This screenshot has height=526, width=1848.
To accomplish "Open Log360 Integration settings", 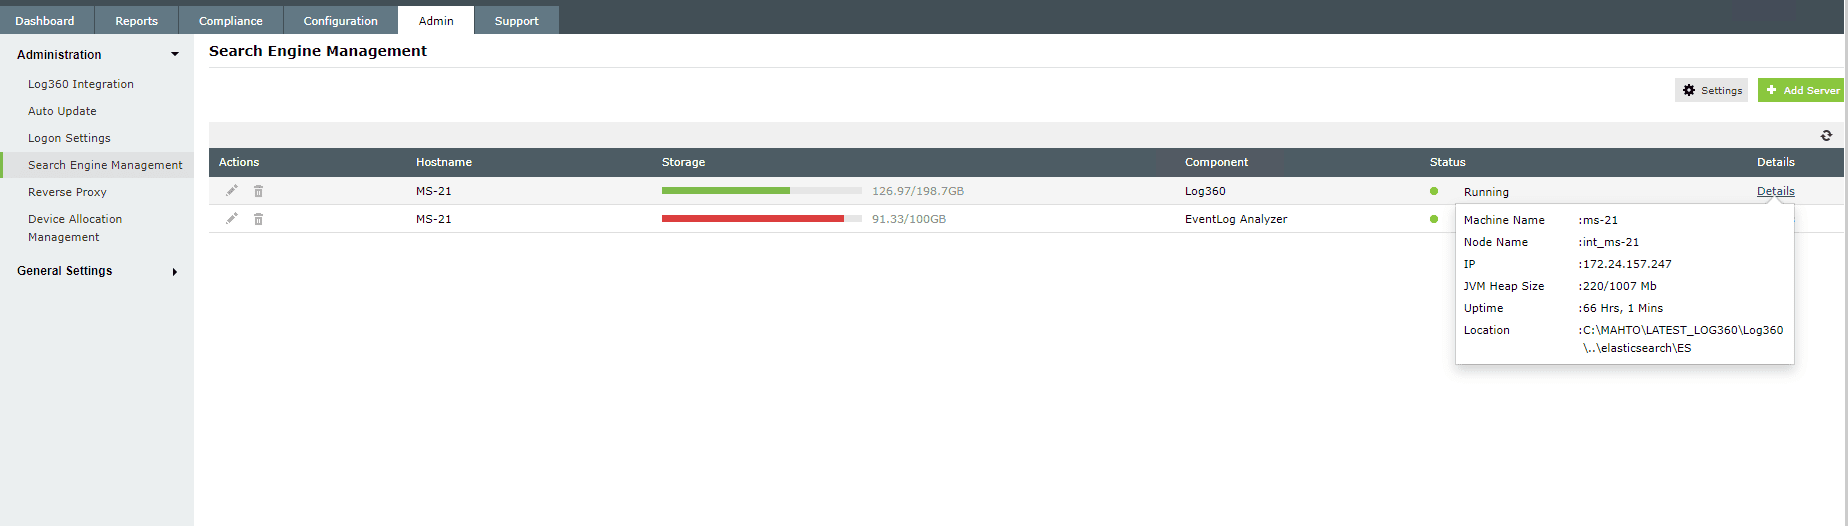I will pyautogui.click(x=81, y=84).
